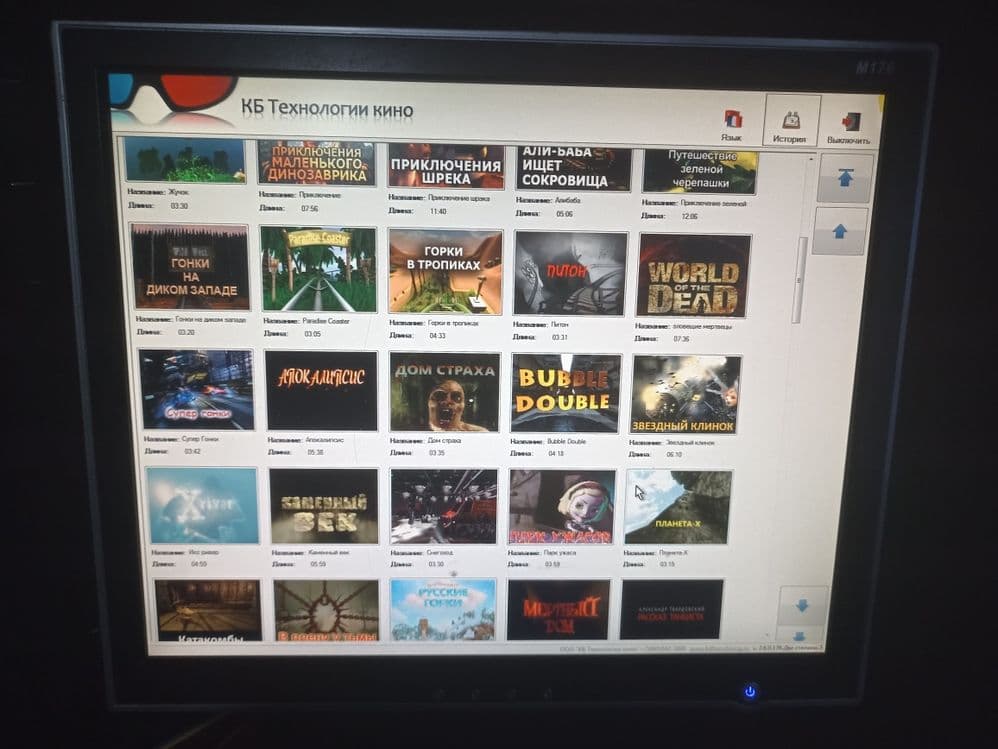Click the "Paradise Coaster" name caption text

point(326,321)
